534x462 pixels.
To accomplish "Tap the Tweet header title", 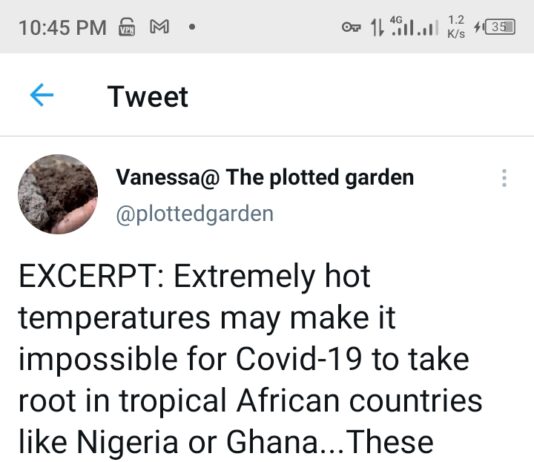I will point(148,97).
